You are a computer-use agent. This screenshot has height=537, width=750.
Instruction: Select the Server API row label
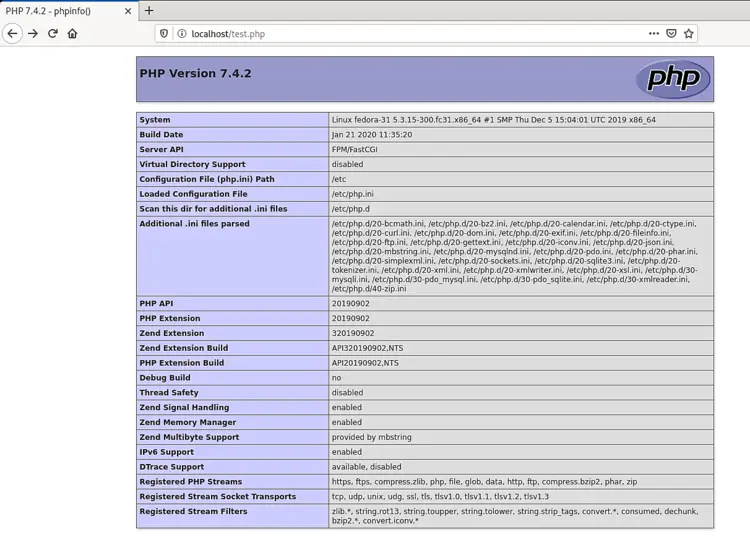pyautogui.click(x=162, y=150)
